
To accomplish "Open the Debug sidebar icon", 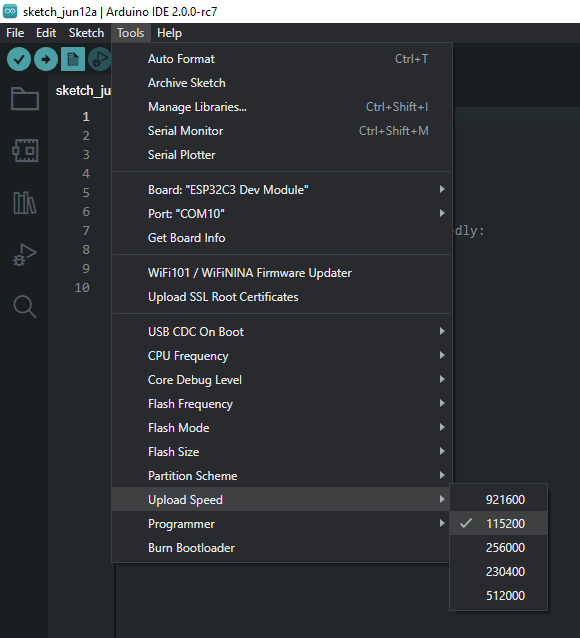I will coord(25,255).
